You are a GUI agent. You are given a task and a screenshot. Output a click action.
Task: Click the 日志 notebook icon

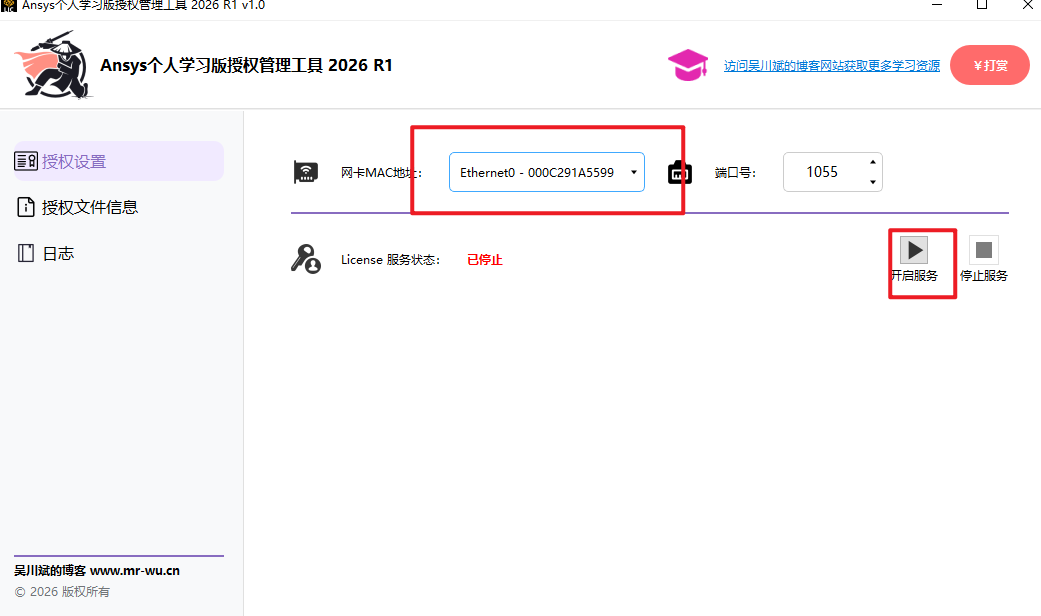point(26,253)
